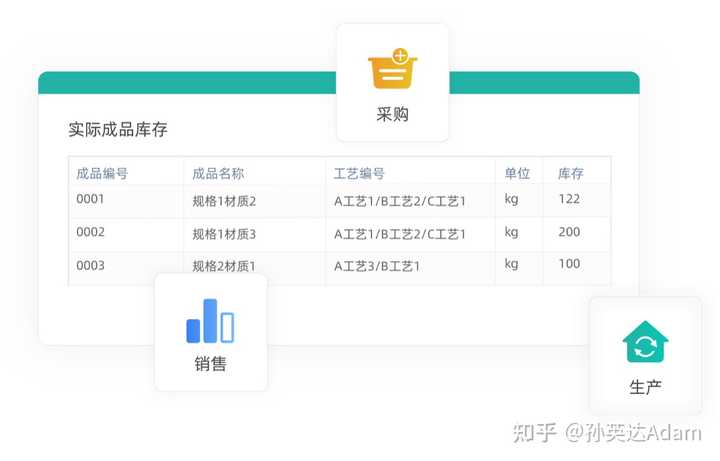The width and height of the screenshot is (720, 461).
Task: Click process cell in row 0001
Action: click(x=399, y=201)
